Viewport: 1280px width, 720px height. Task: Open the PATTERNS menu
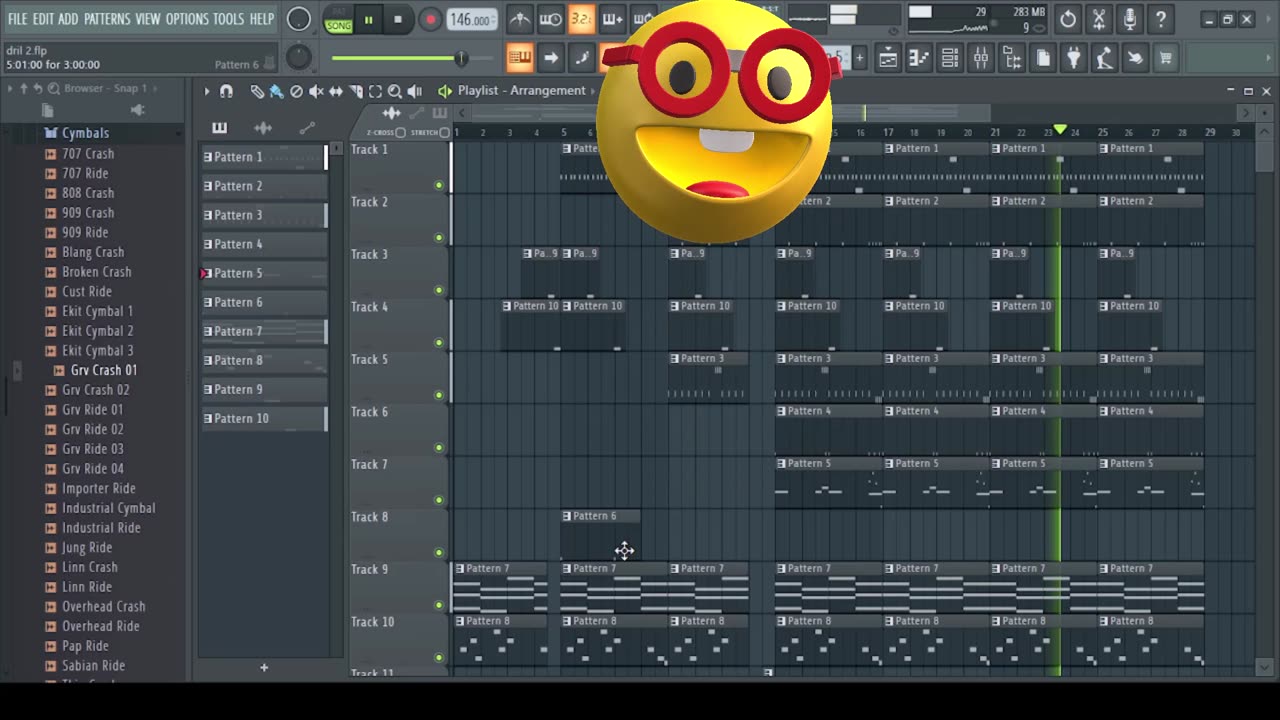(107, 19)
